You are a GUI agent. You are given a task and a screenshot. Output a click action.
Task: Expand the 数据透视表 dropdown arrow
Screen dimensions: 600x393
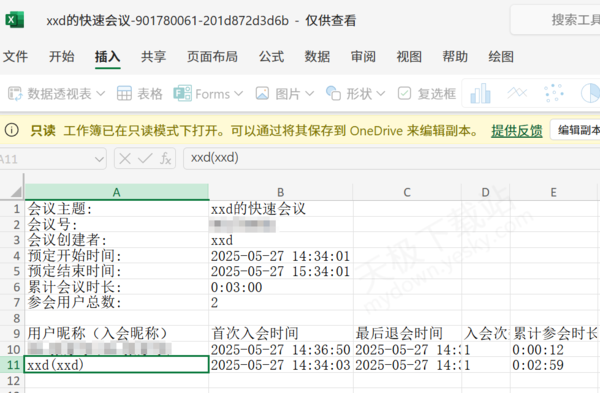[x=100, y=93]
